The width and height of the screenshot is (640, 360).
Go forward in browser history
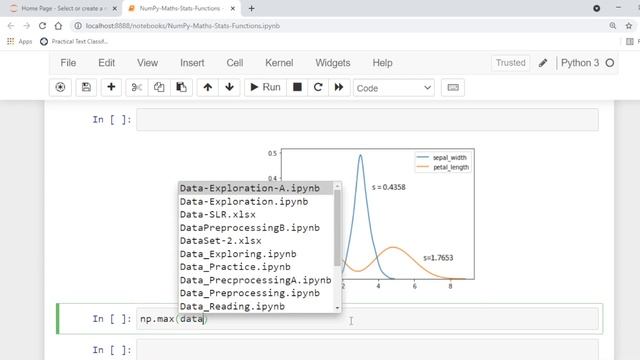tap(27, 26)
